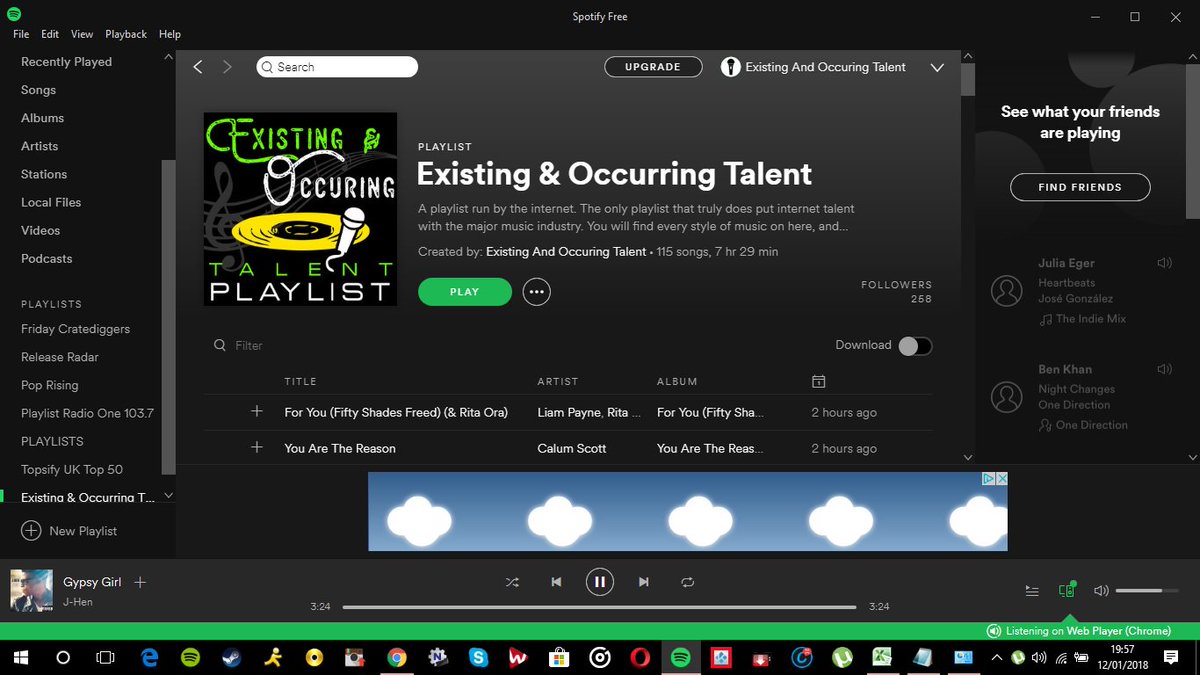
Task: Open devices available icon
Action: pyautogui.click(x=1067, y=590)
